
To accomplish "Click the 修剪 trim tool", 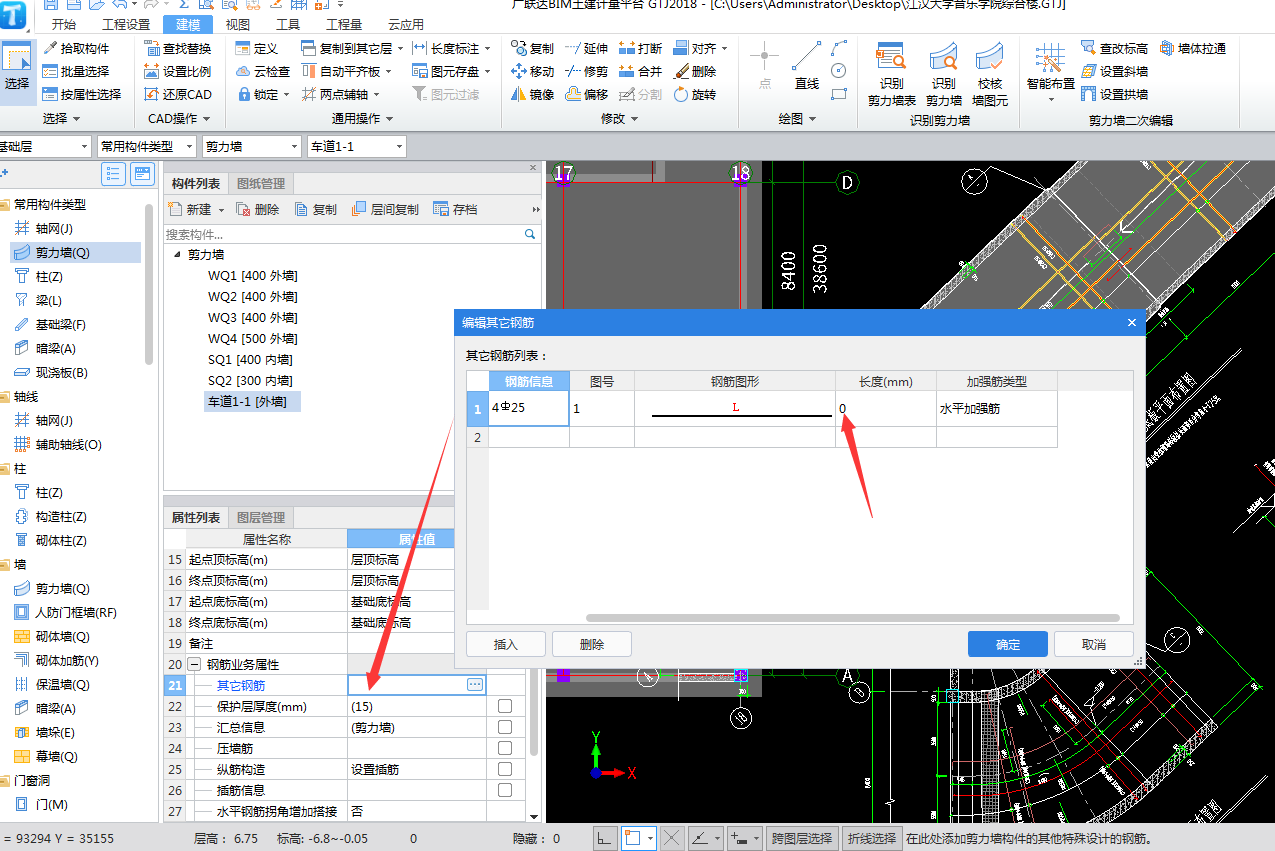I will (x=586, y=71).
